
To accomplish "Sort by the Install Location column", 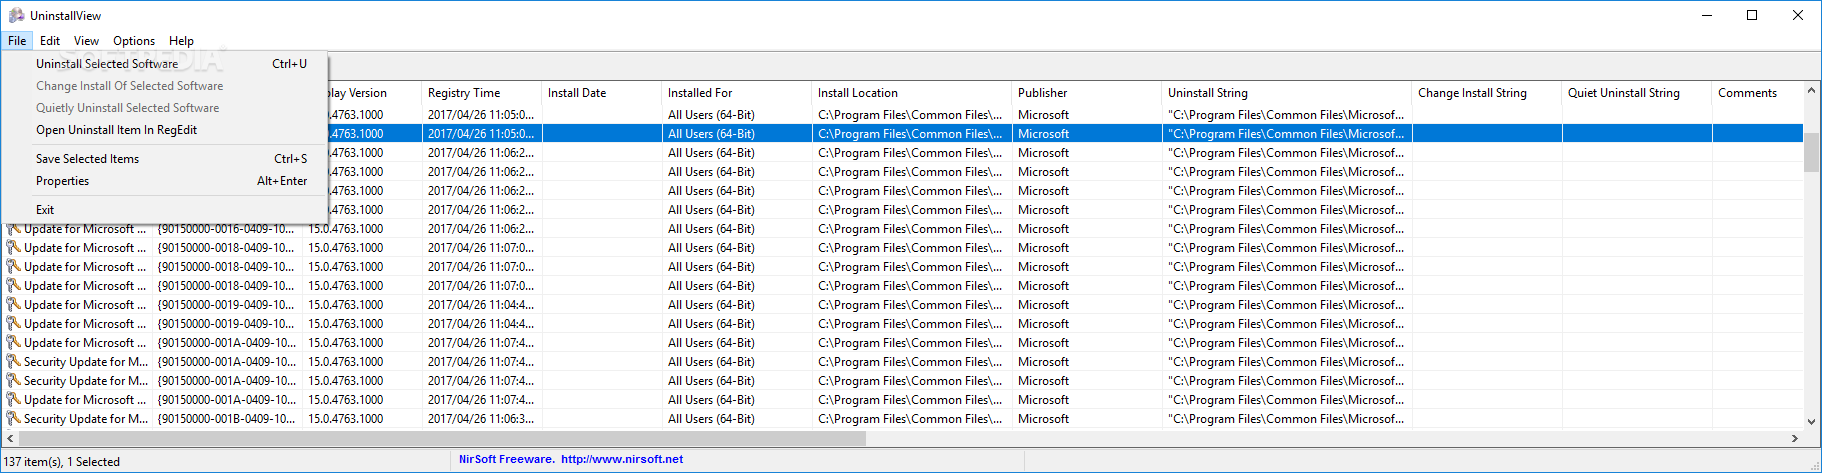I will point(911,93).
